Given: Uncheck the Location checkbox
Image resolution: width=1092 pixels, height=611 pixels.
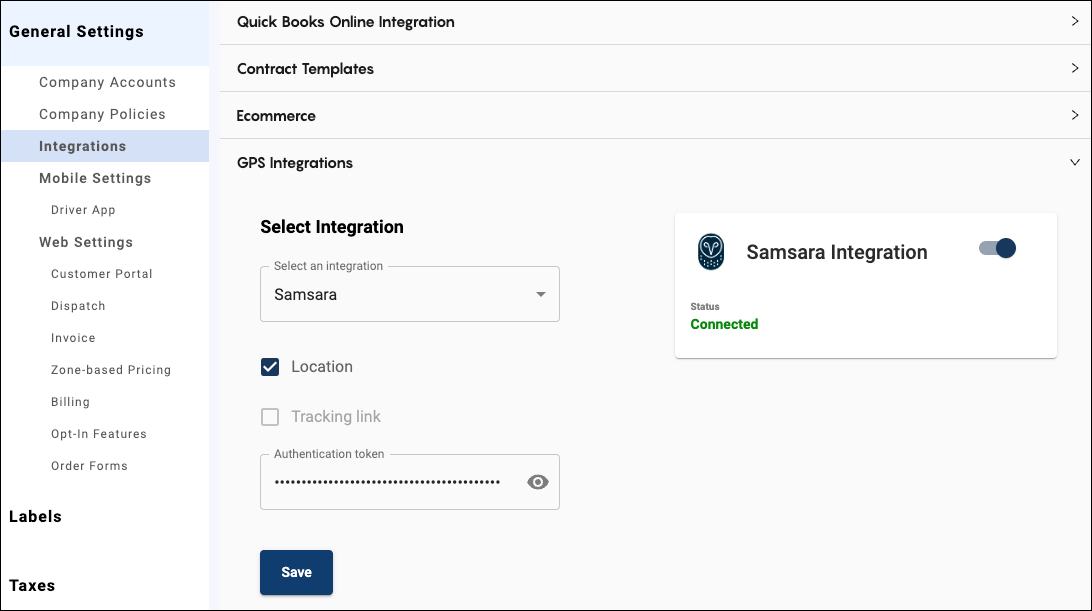Looking at the screenshot, I should point(270,366).
